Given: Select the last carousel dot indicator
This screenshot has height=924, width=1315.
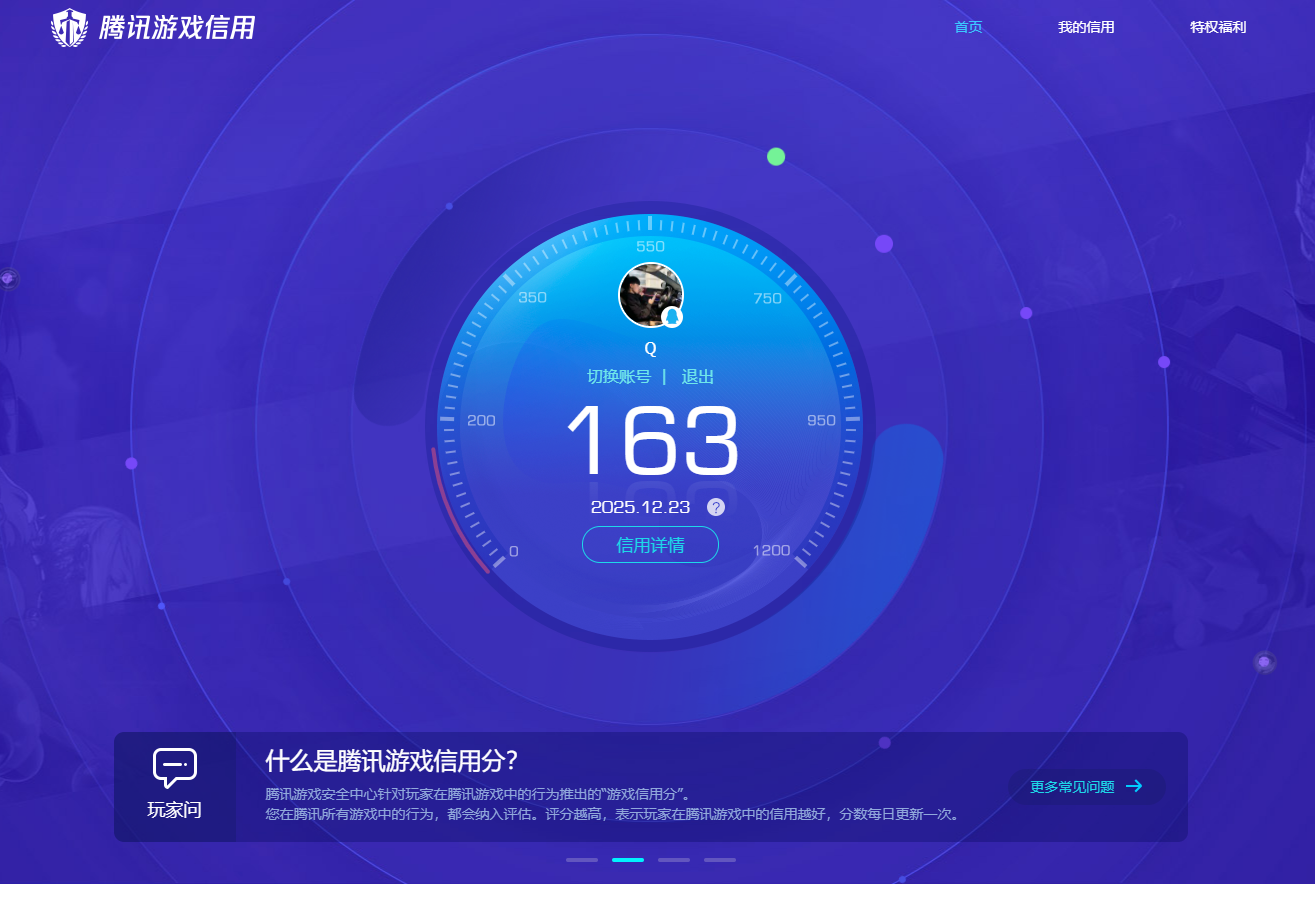Looking at the screenshot, I should click(720, 859).
